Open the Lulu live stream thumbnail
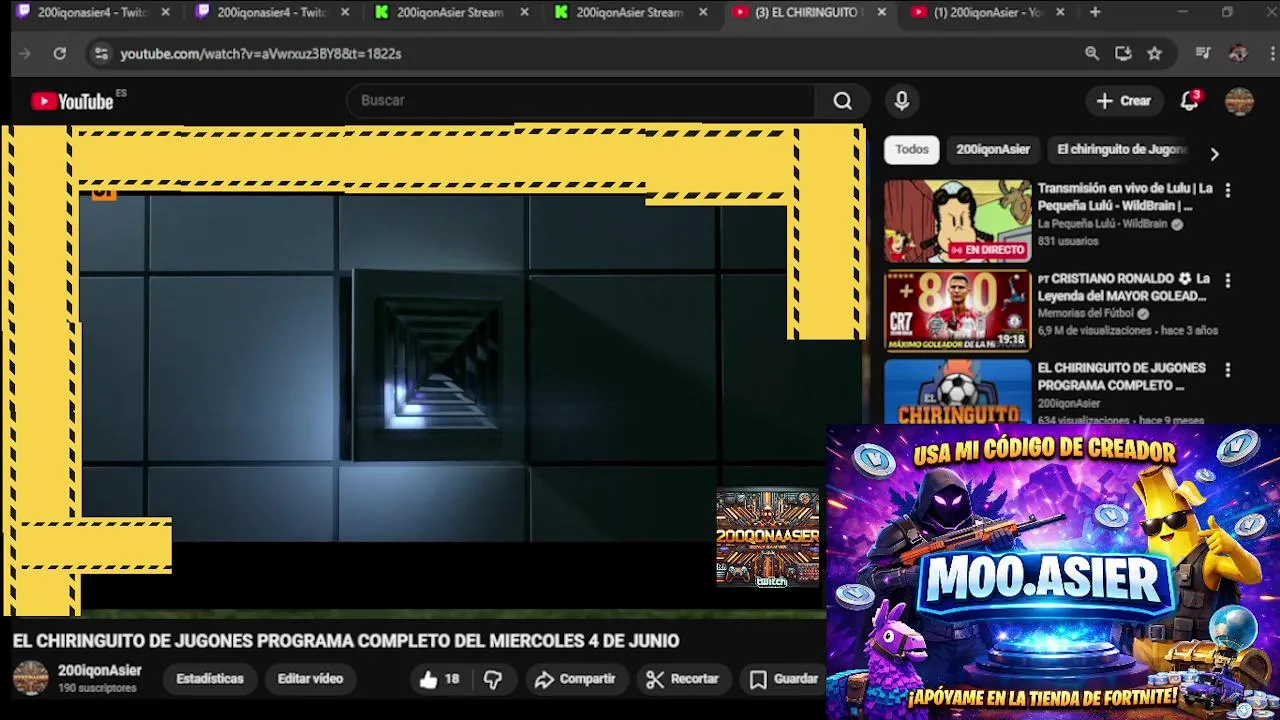 coord(957,221)
